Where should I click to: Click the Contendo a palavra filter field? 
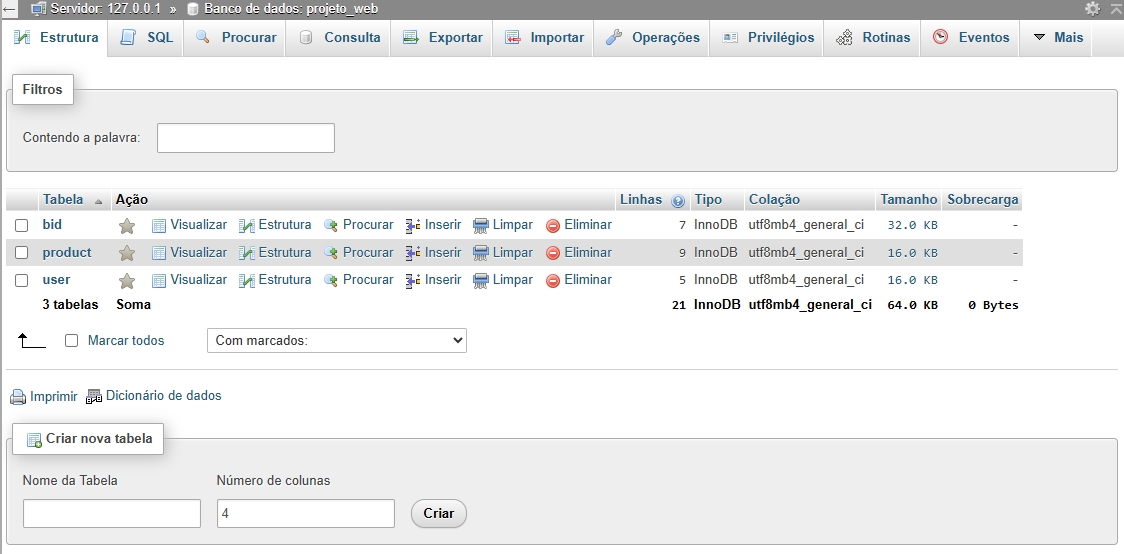[x=246, y=138]
